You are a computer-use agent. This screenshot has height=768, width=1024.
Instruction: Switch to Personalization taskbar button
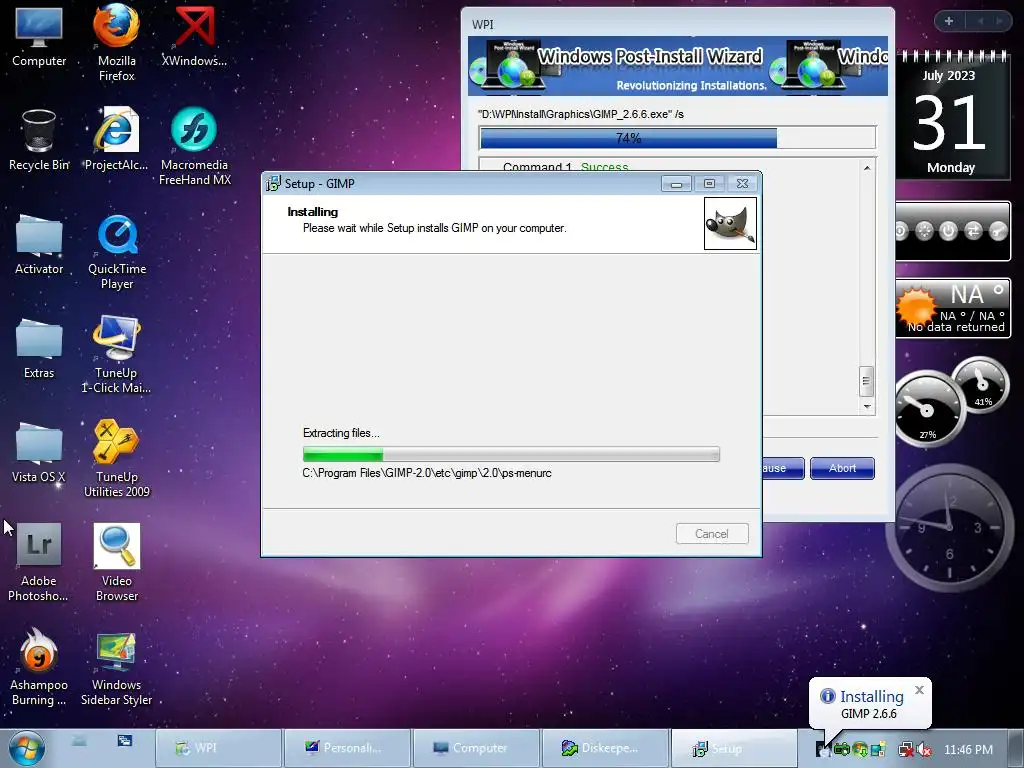[347, 748]
